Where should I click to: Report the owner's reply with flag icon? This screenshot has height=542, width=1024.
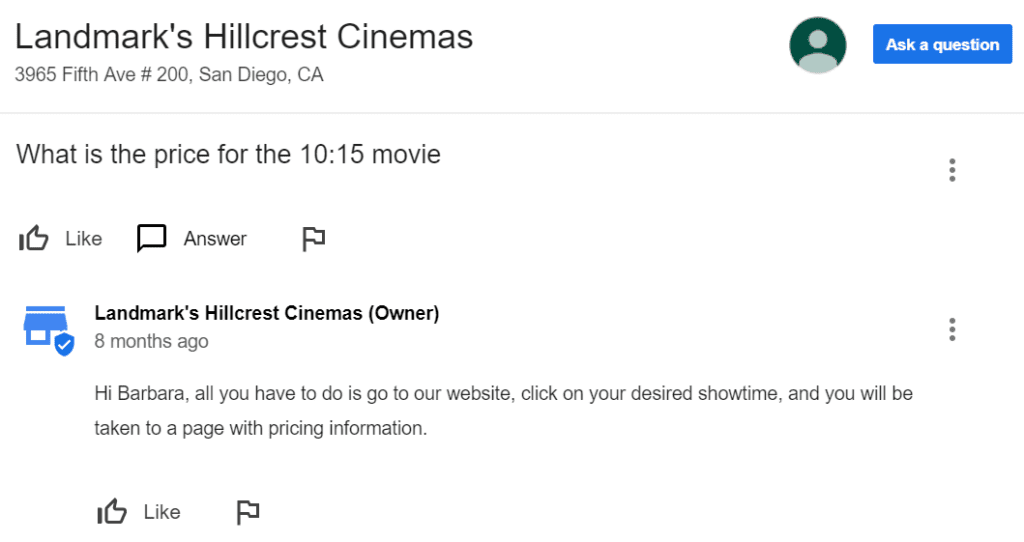click(248, 512)
